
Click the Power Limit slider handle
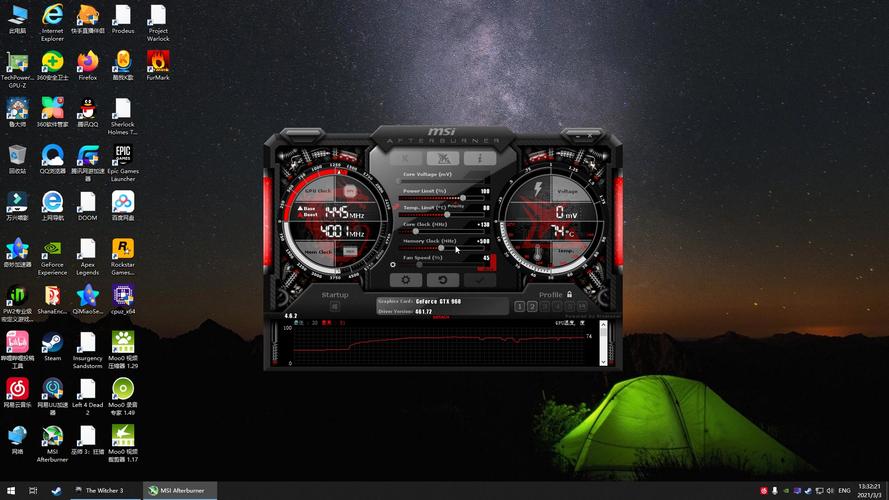click(463, 198)
